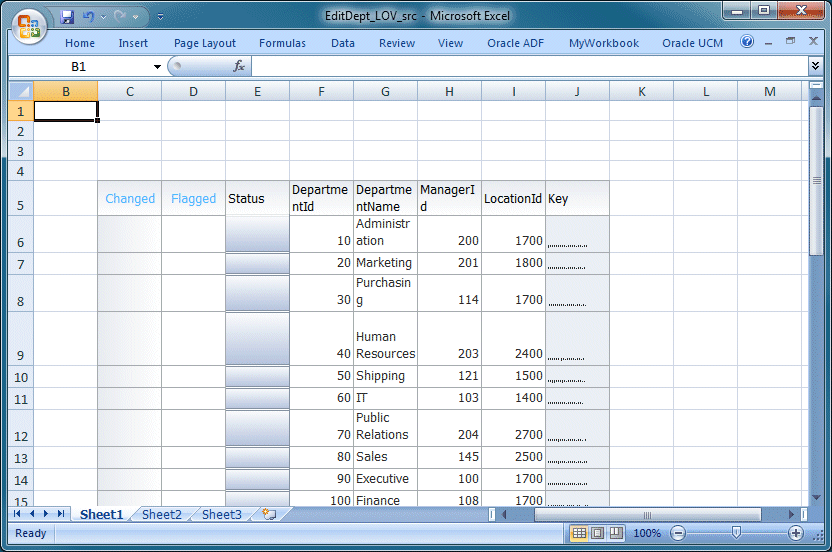Screen dimensions: 832x552
Task: Select all cells with the corner button
Action: [x=21, y=91]
